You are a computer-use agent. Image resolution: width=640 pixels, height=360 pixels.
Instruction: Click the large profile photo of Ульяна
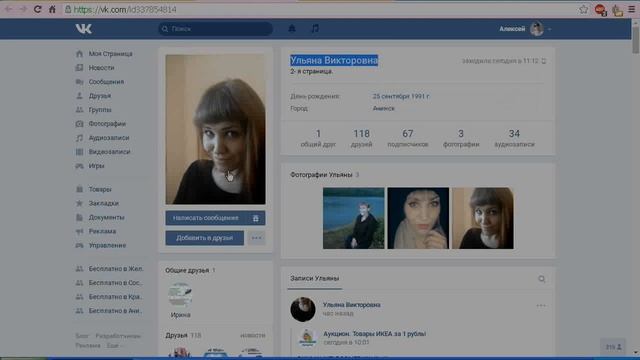click(x=216, y=129)
